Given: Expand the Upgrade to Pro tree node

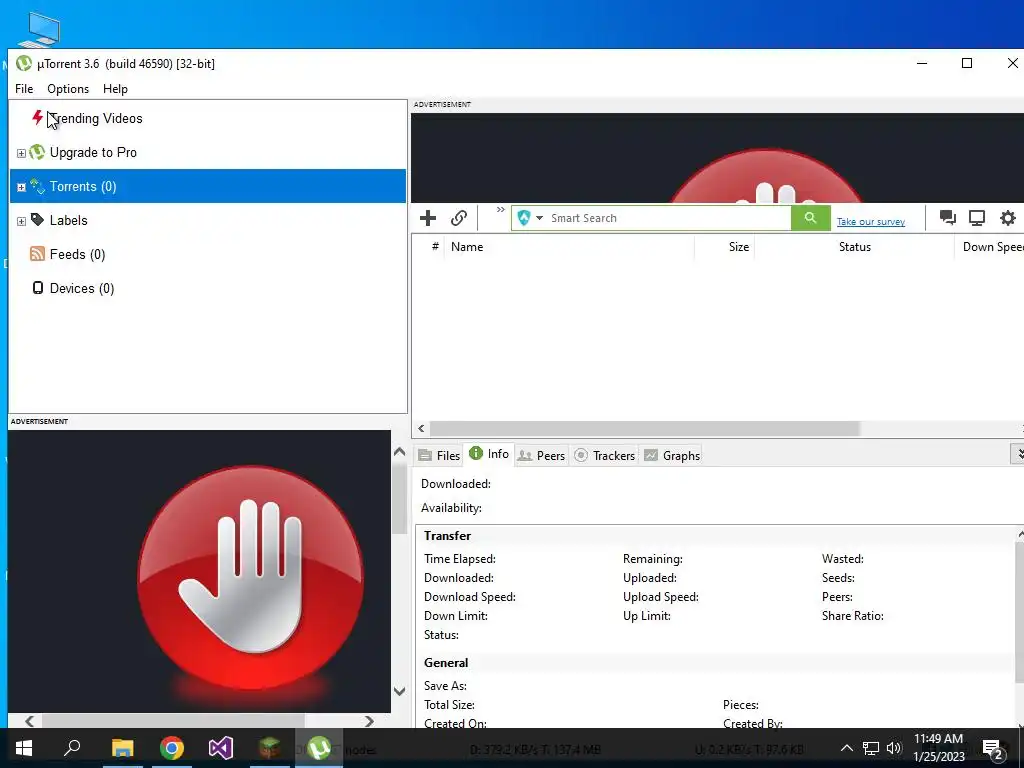Looking at the screenshot, I should [21, 153].
